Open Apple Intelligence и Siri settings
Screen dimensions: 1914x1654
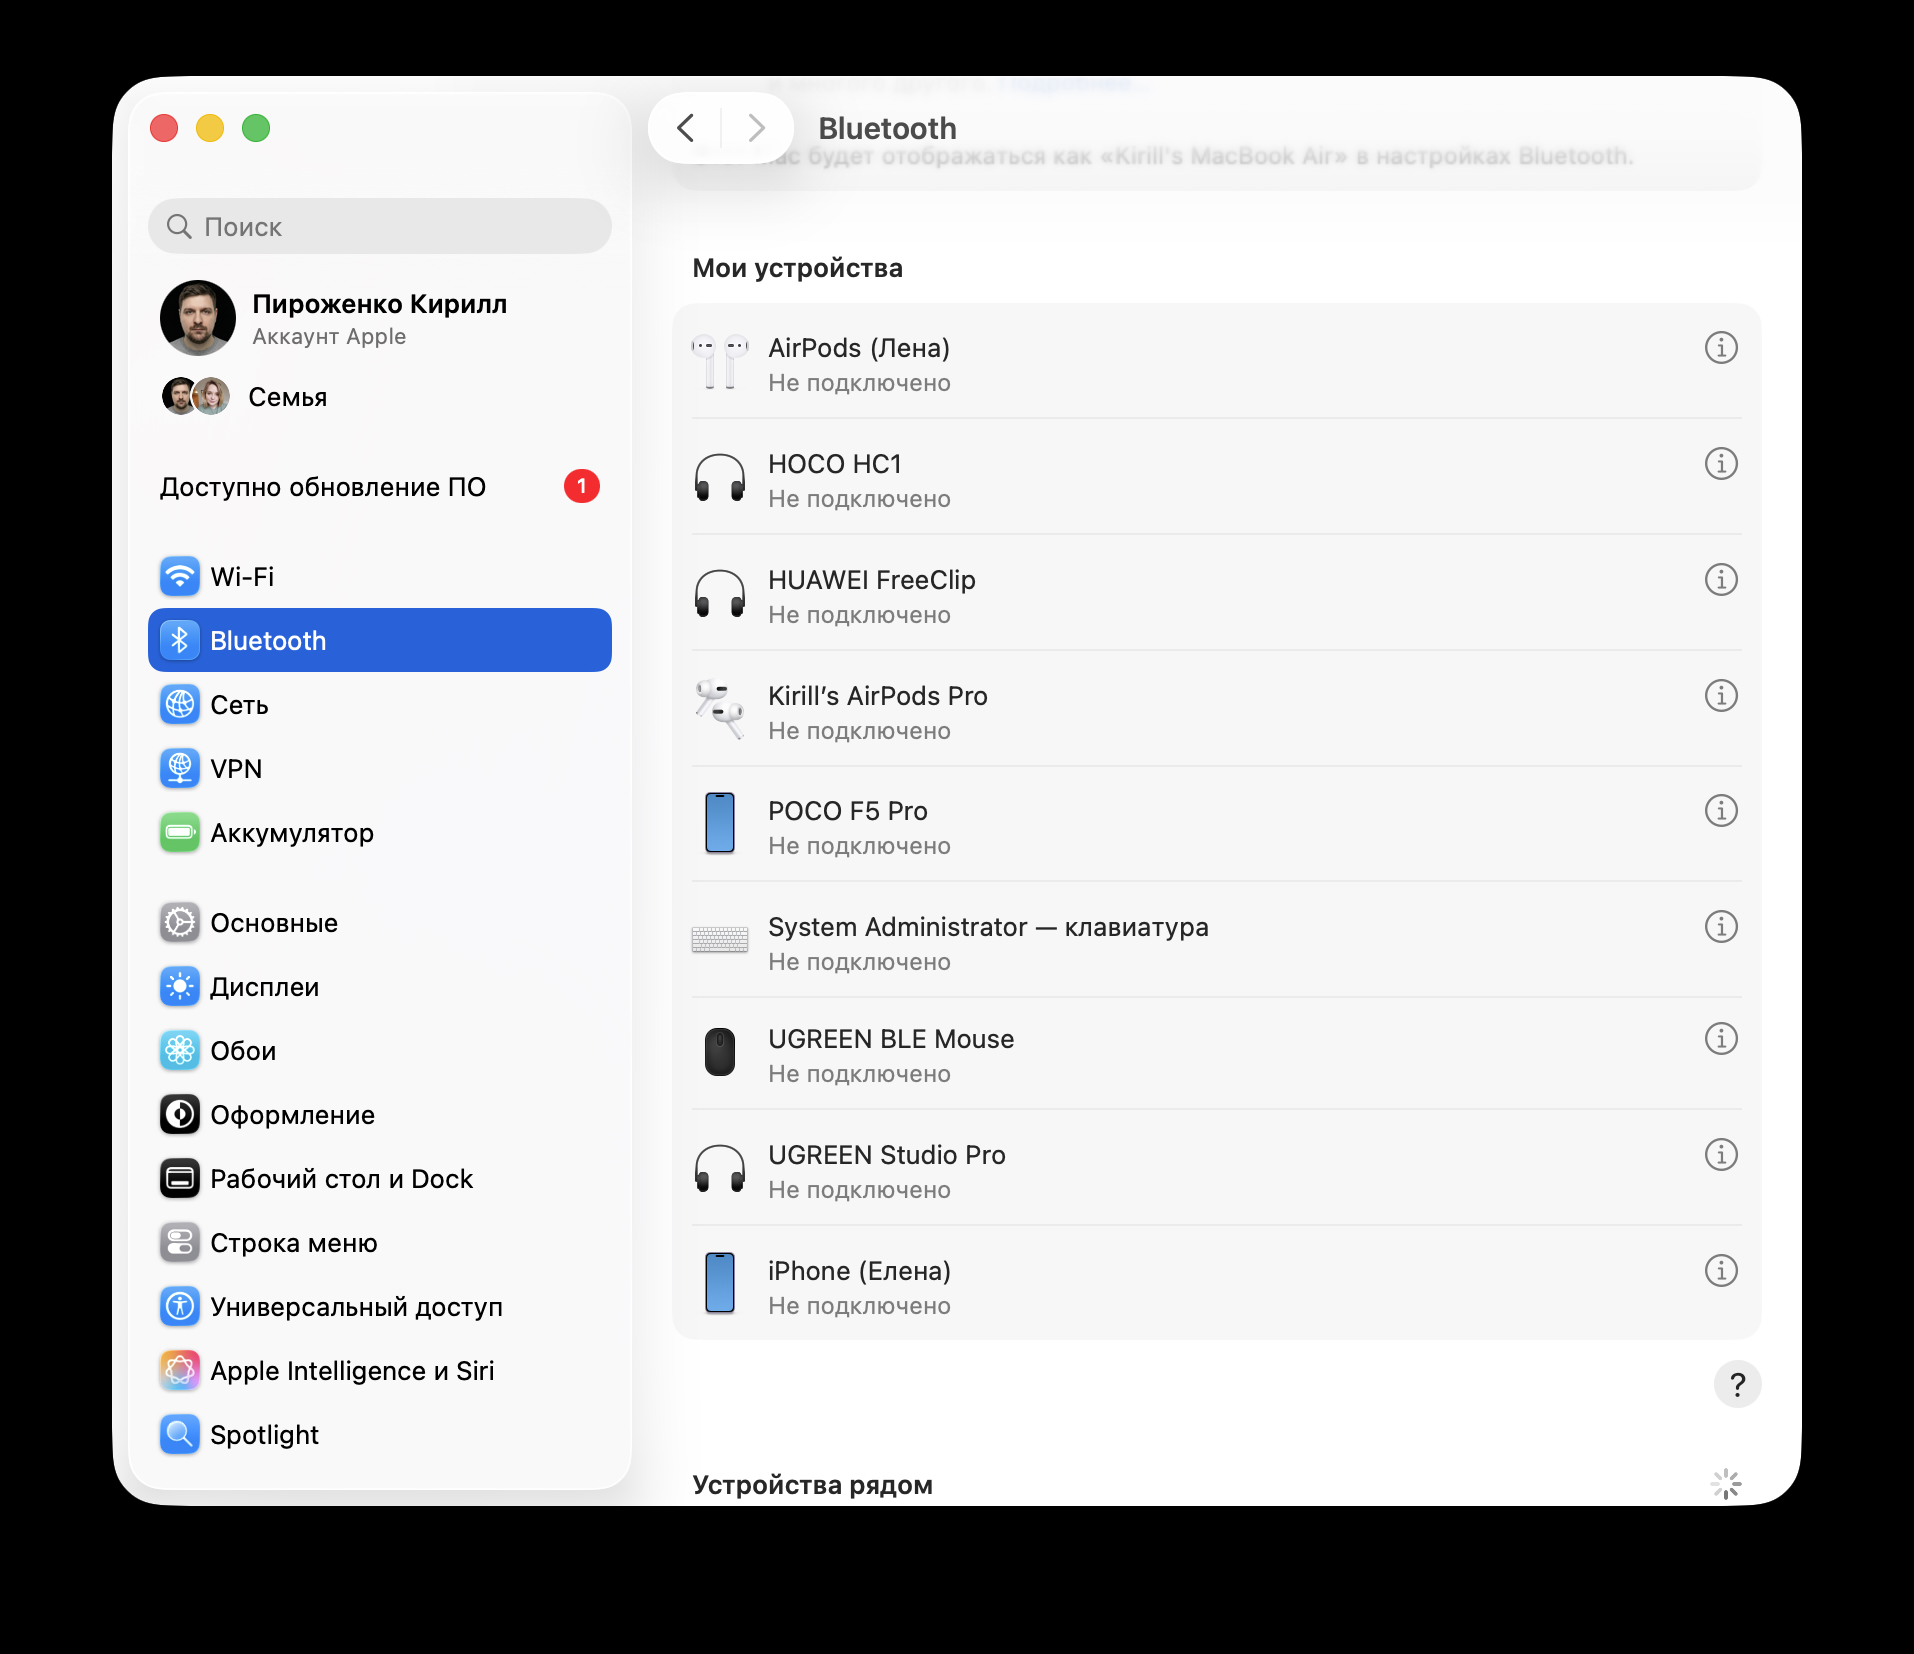[x=380, y=1371]
